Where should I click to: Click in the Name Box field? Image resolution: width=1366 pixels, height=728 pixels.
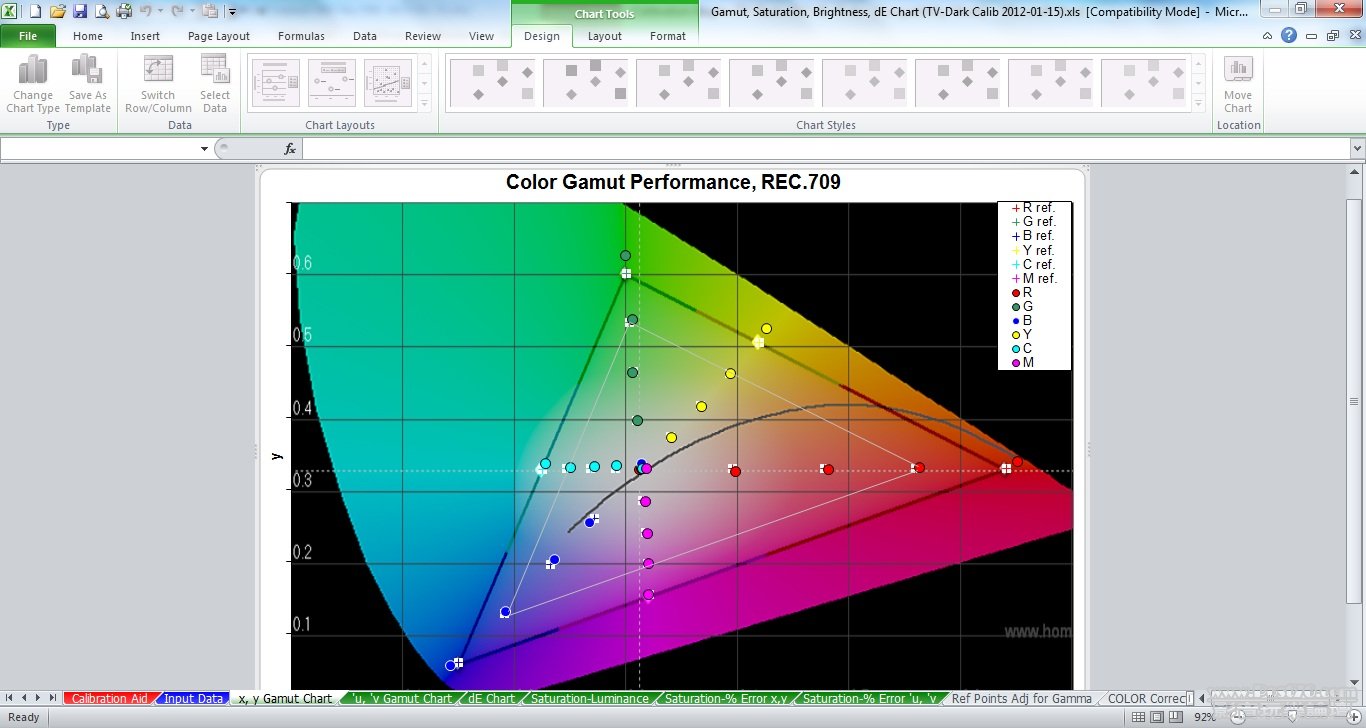tap(98, 148)
